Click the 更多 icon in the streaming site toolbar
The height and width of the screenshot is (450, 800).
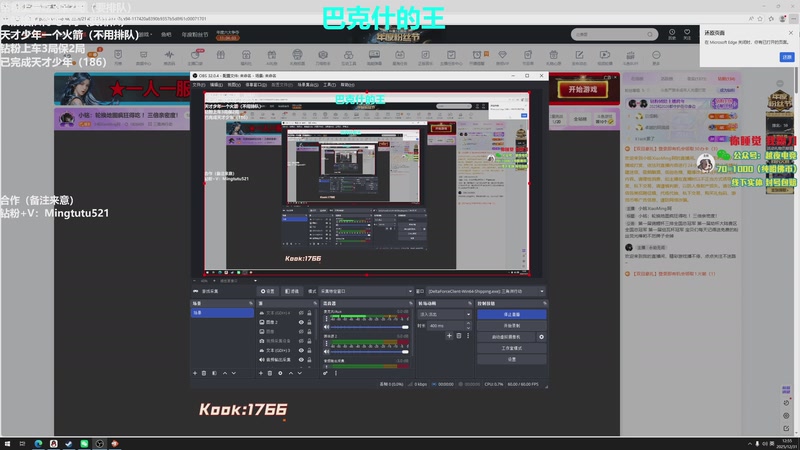pyautogui.click(x=656, y=57)
